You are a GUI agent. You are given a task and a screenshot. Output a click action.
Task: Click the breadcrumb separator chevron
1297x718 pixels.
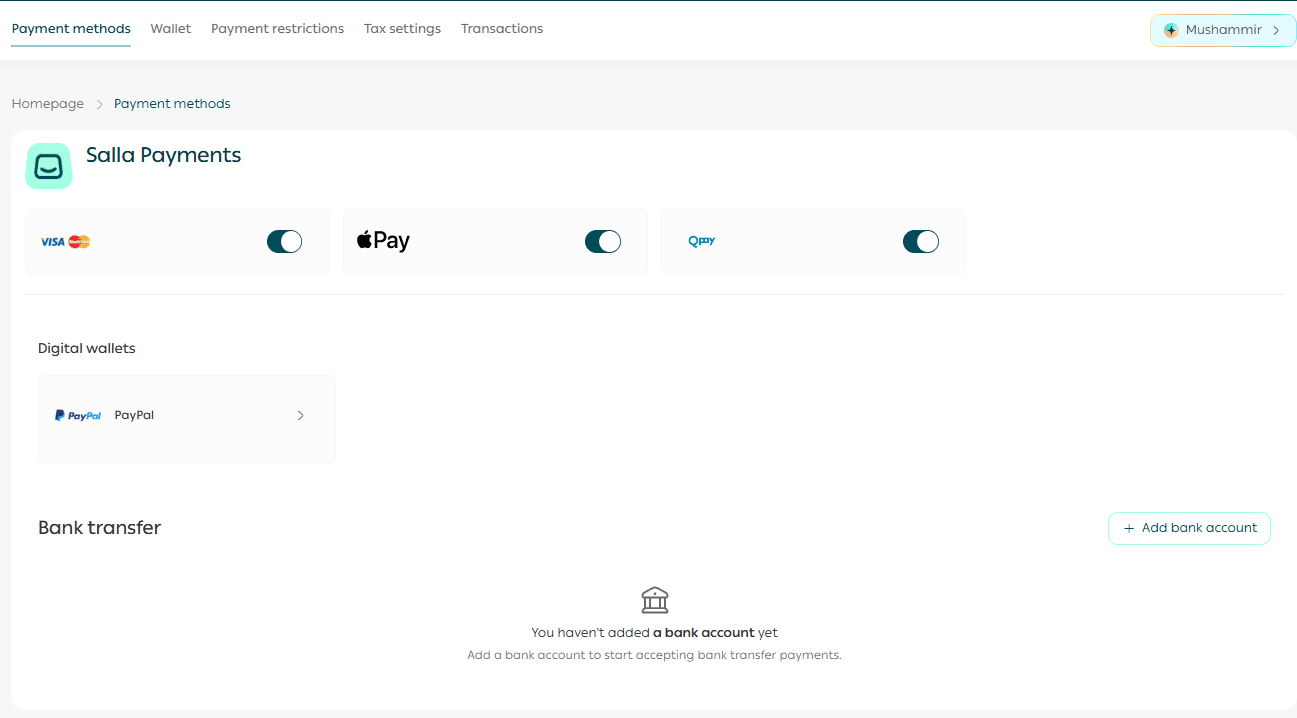pyautogui.click(x=99, y=104)
